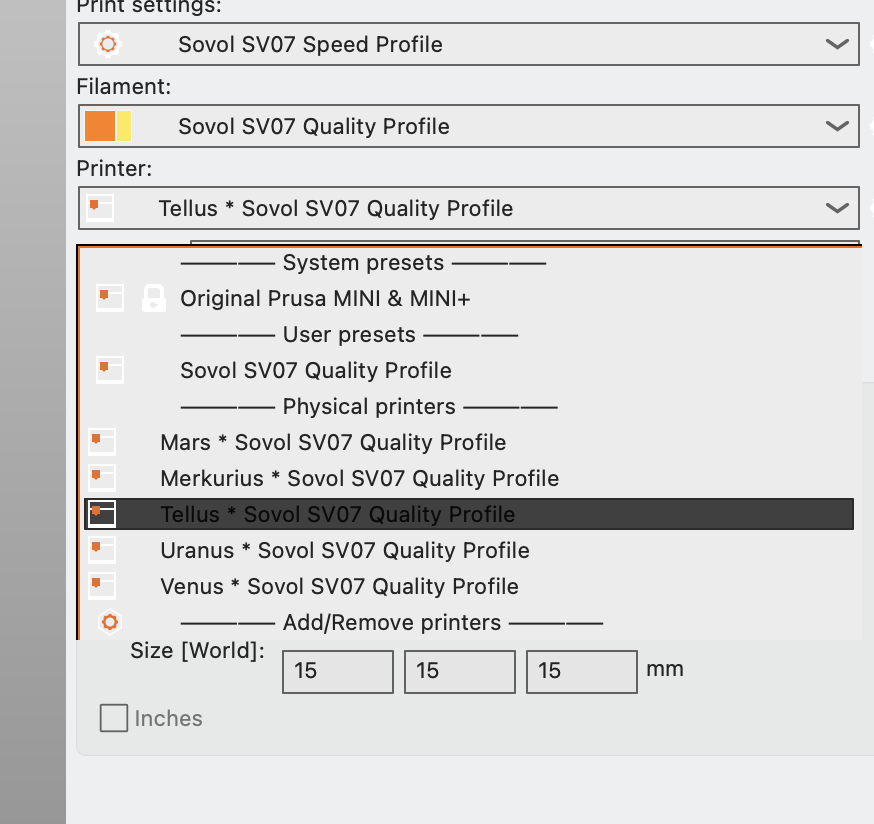
Task: Click the System presets header text
Action: tap(363, 262)
